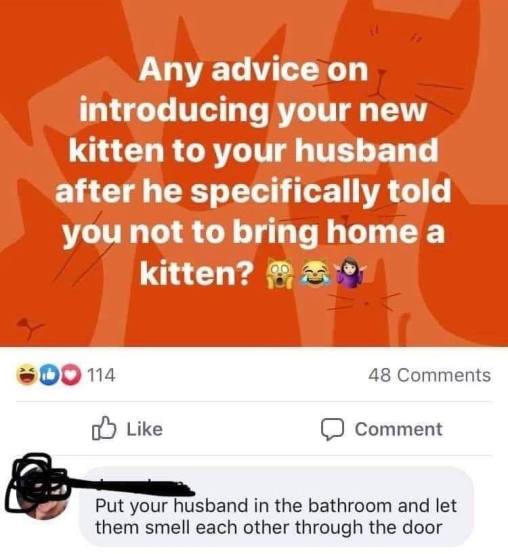
Task: Click 'Any advice on' post heading
Action: (253, 70)
